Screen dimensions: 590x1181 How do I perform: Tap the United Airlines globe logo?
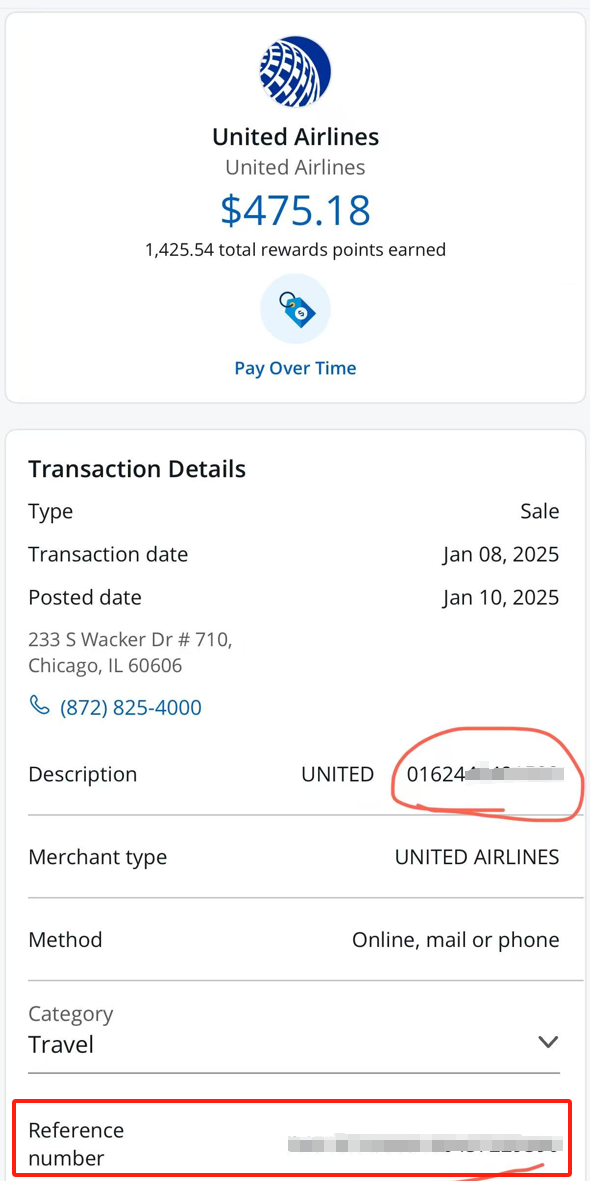295,72
